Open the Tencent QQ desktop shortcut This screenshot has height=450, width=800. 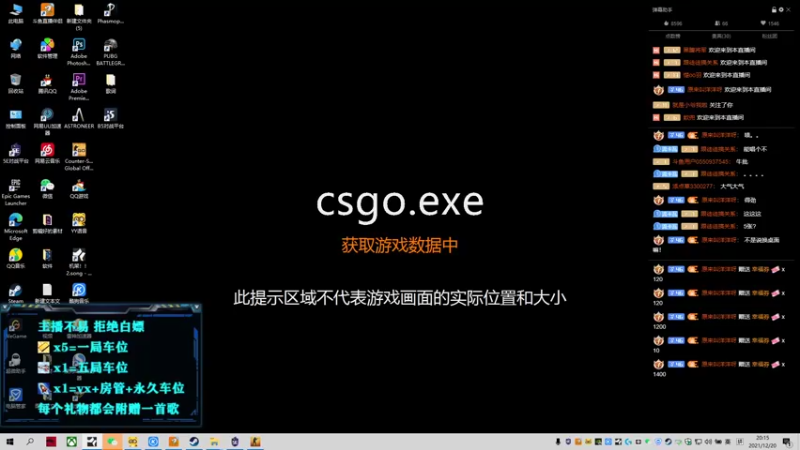click(47, 84)
